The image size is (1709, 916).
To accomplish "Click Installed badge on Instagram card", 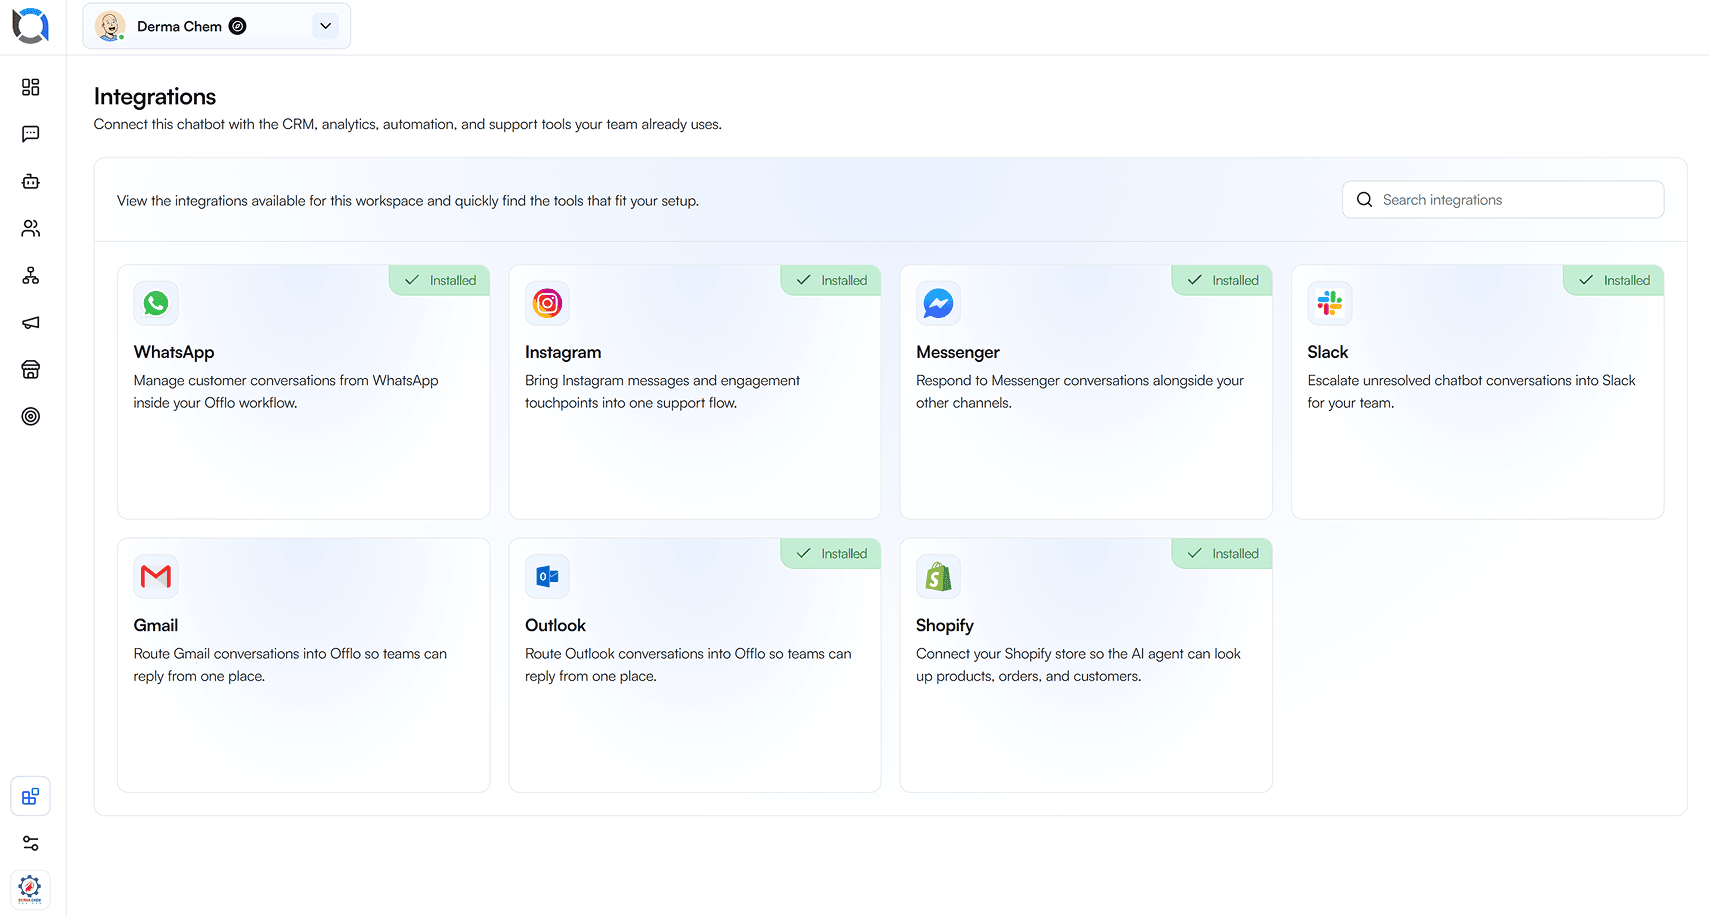I will tap(831, 280).
